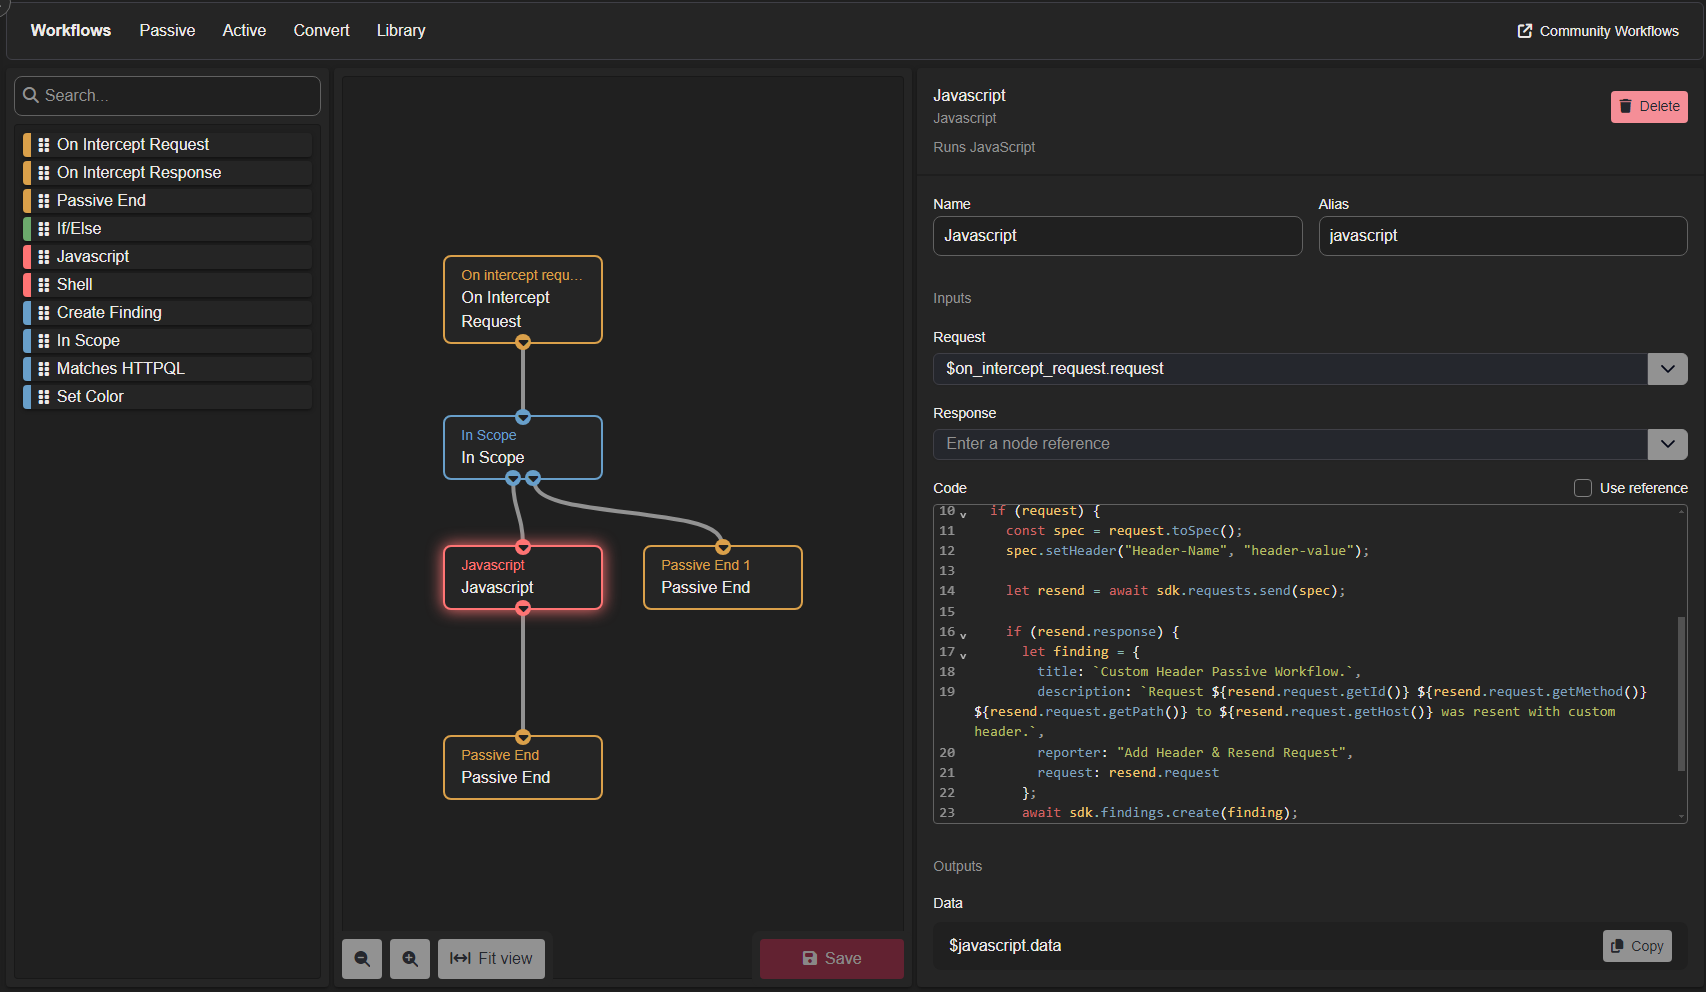Click the search magnifier icon
Viewport: 1706px width, 992px height.
[x=31, y=95]
